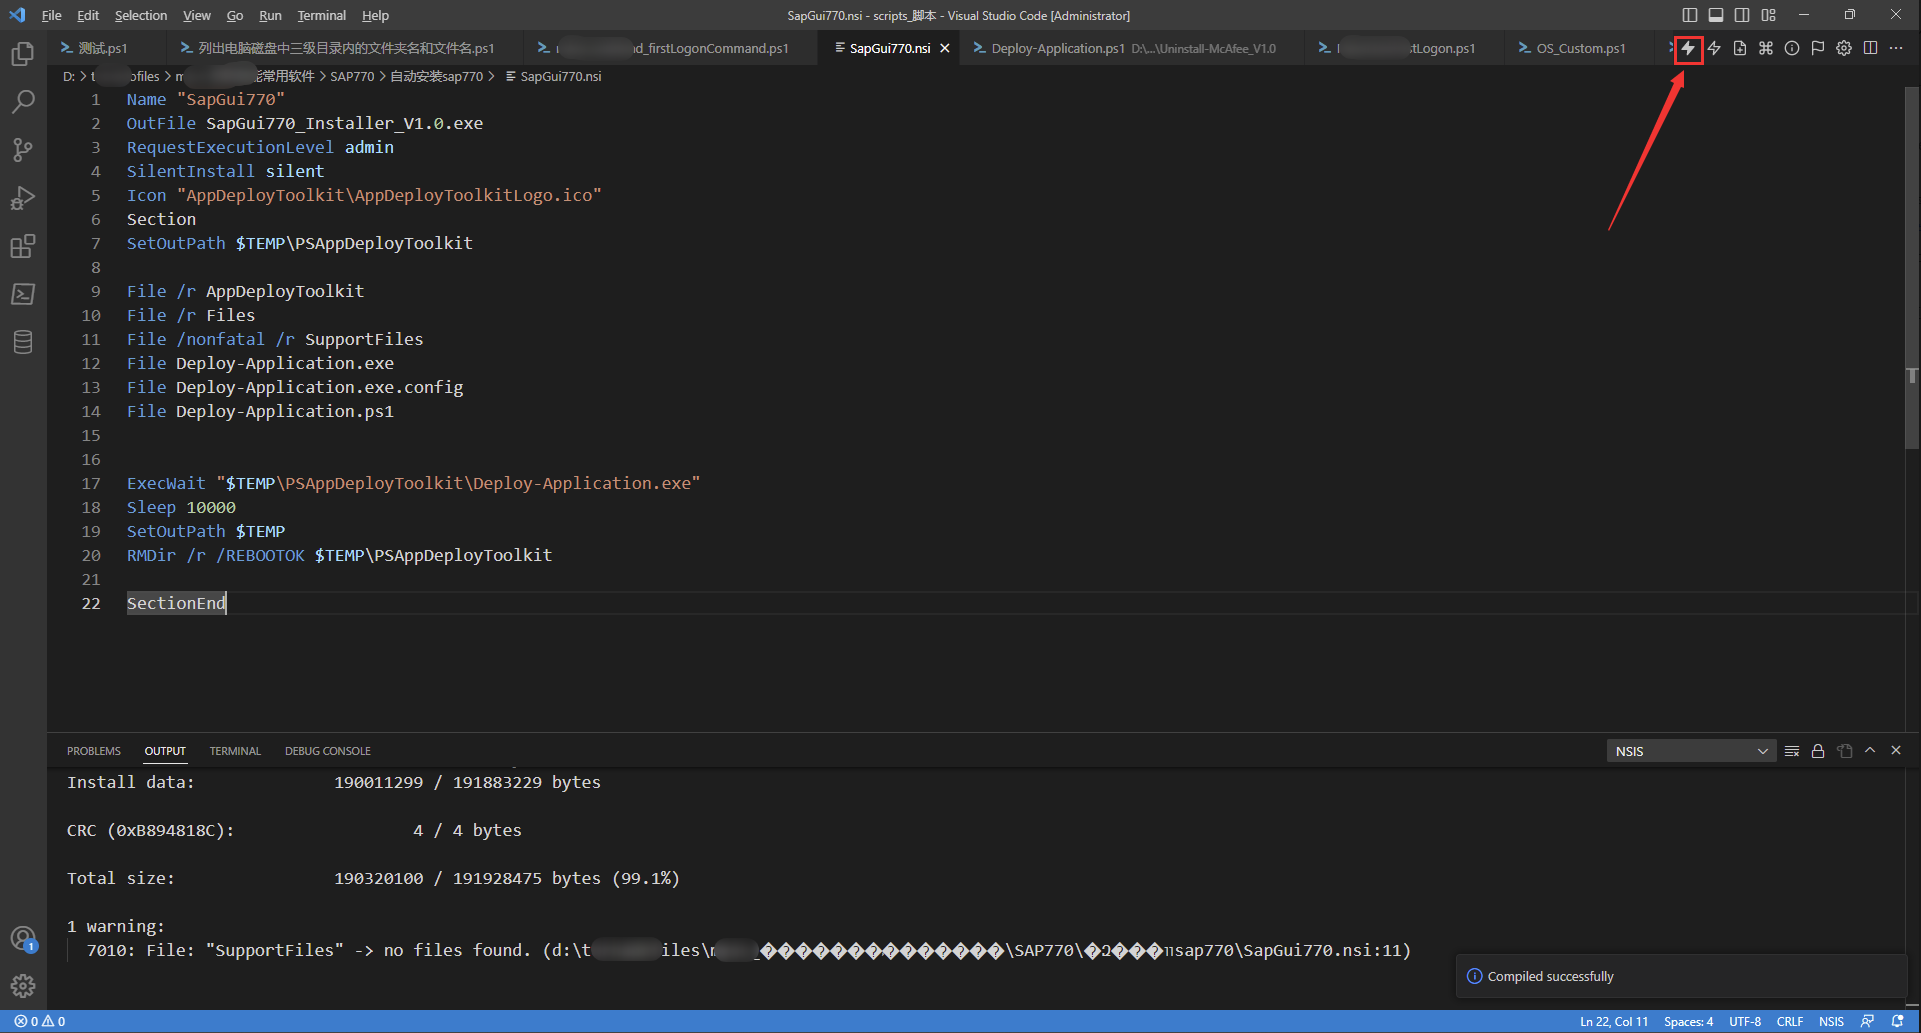Screen dimensions: 1921x1033
Task: Open More Actions ellipsis in editor toolbar
Action: coord(1896,48)
